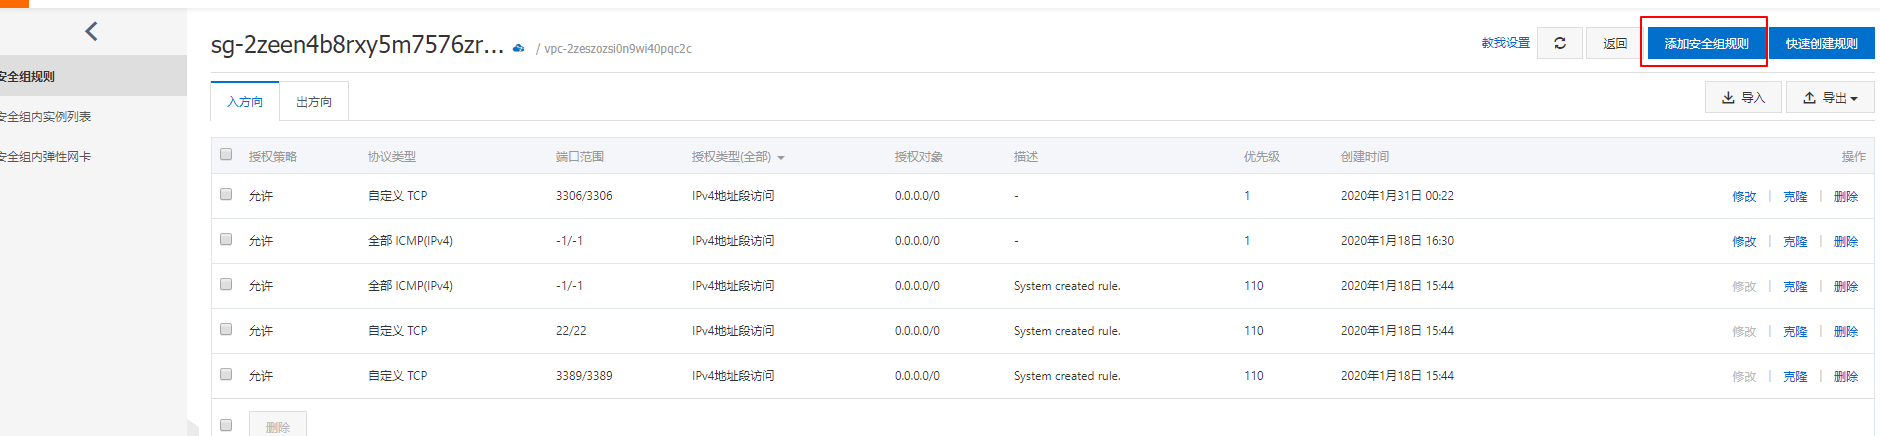The image size is (1880, 436).
Task: Click 克隆 for the 3389/3389 rule
Action: [x=1795, y=376]
